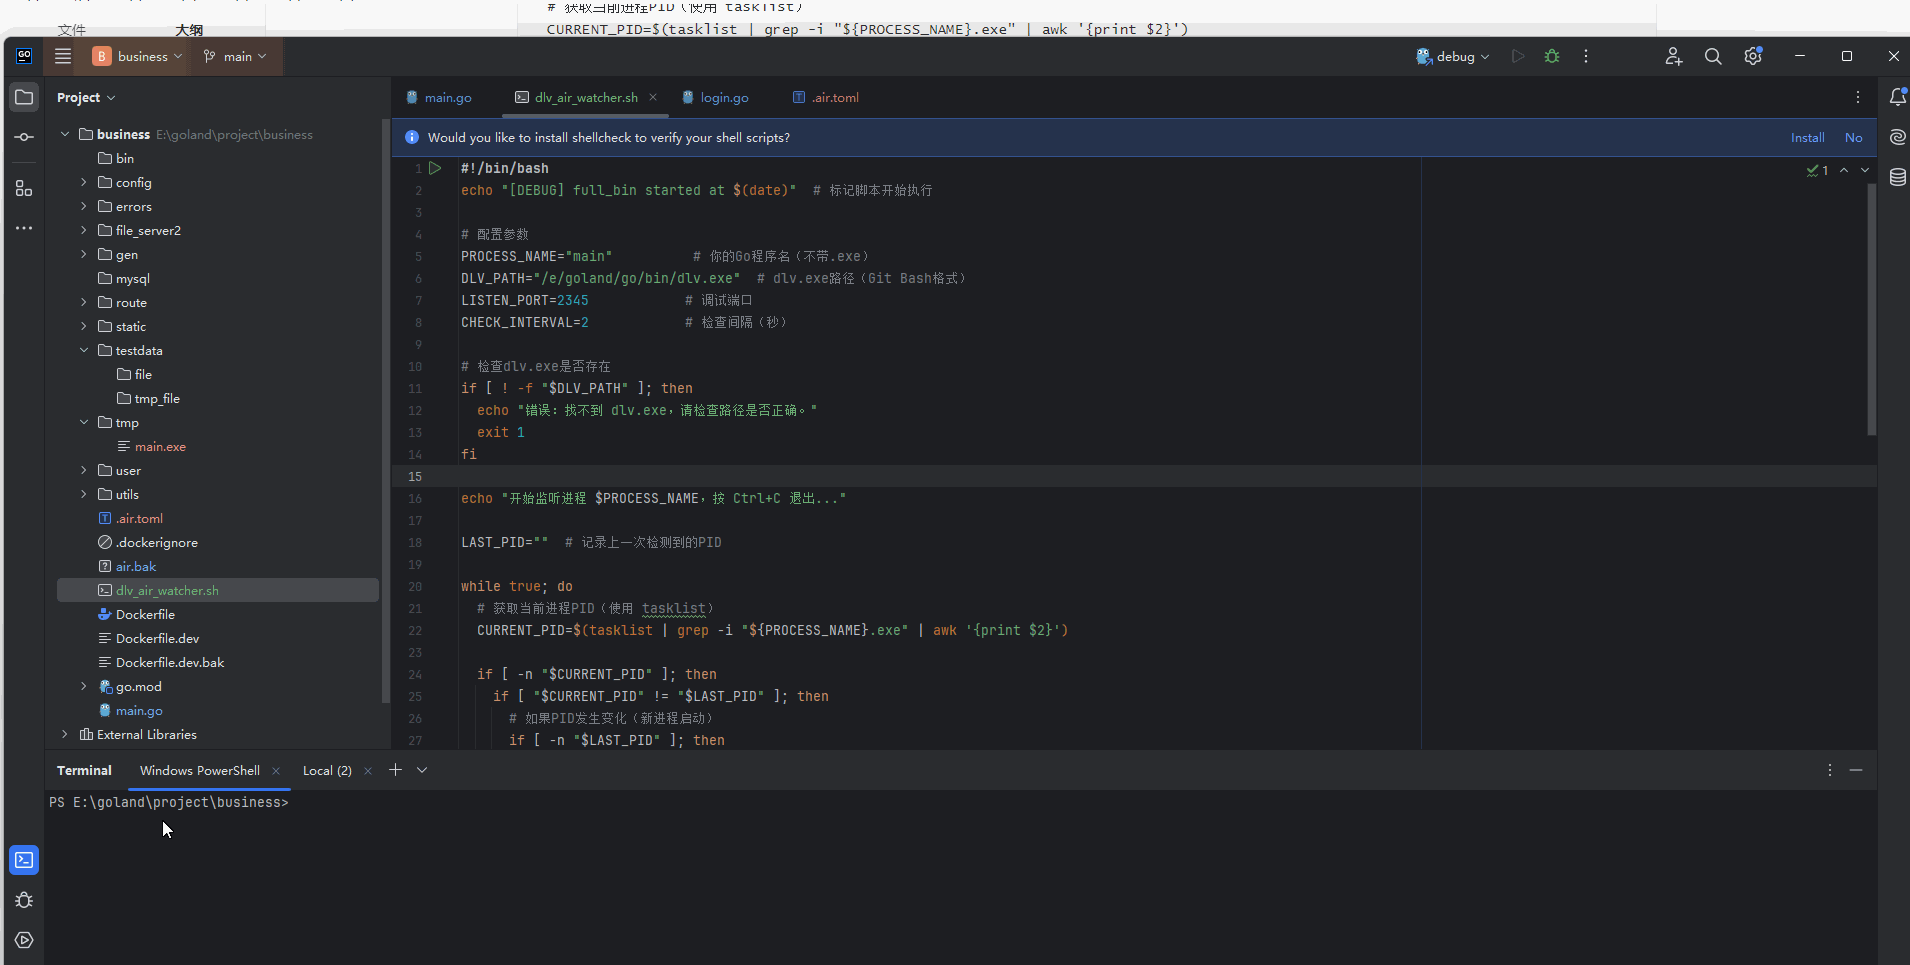Select the dlv_air_watcher.sh editor tab
This screenshot has width=1910, height=965.
585,97
